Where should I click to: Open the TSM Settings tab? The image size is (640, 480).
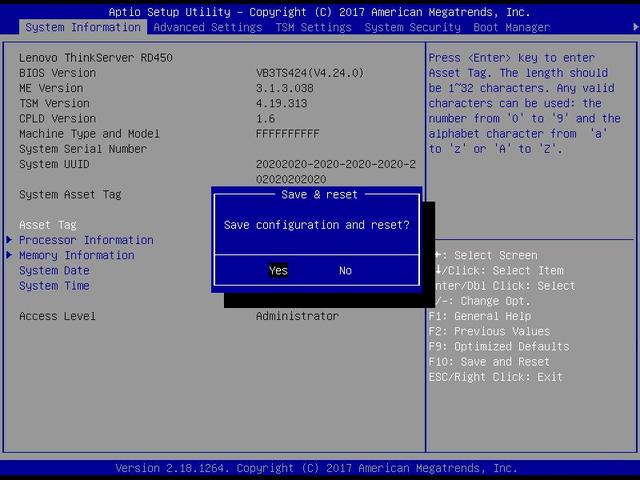pos(313,27)
